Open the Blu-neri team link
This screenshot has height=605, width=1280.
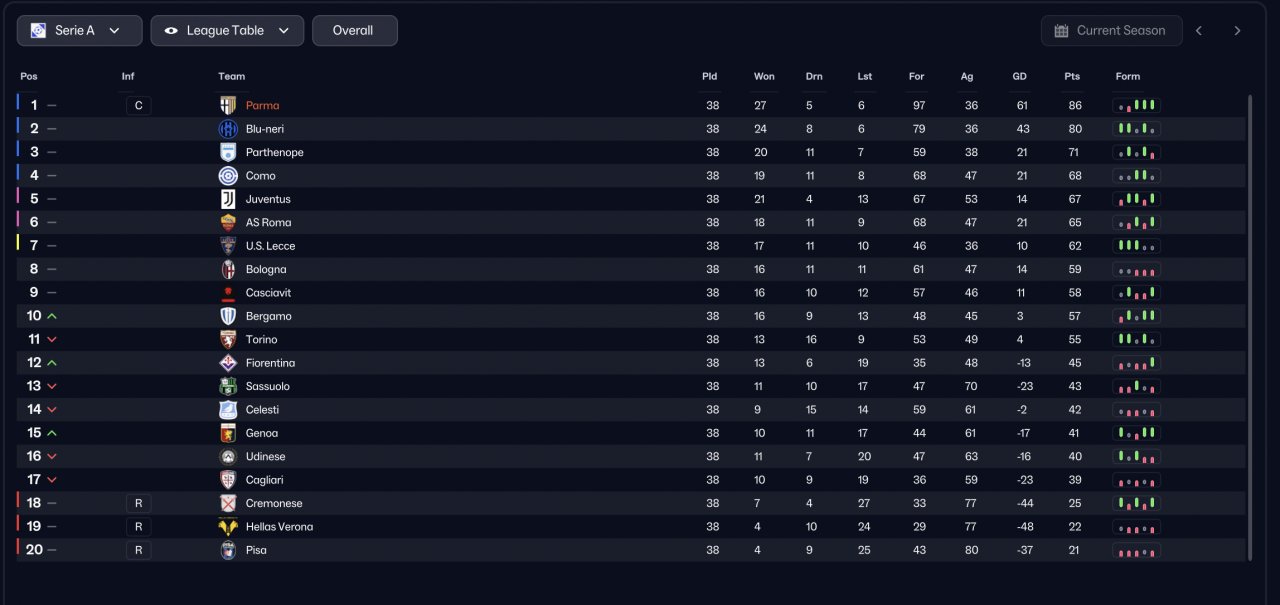(265, 129)
